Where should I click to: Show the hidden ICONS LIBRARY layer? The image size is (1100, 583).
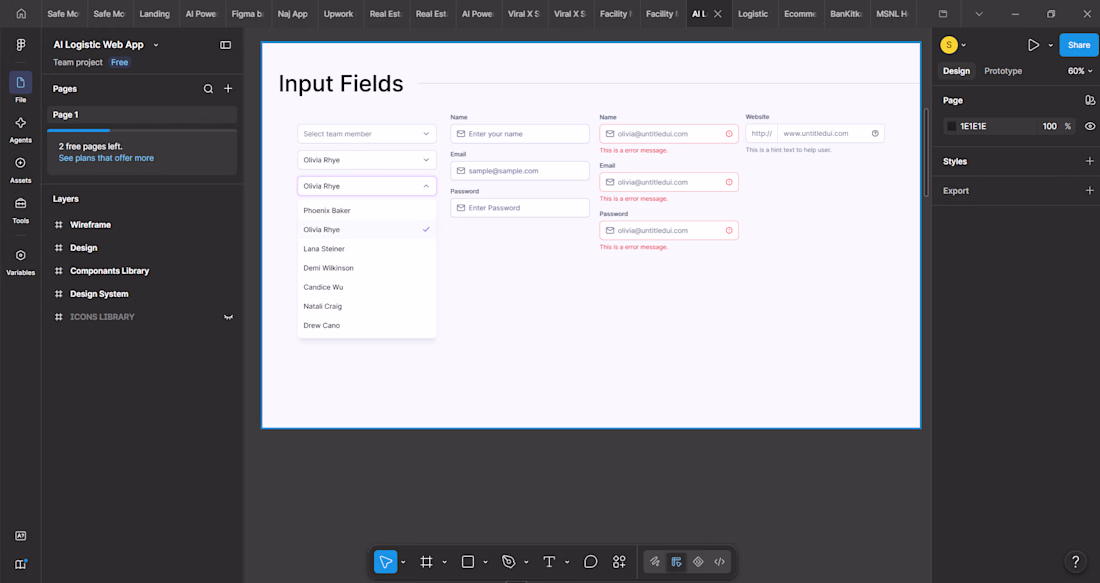228,317
